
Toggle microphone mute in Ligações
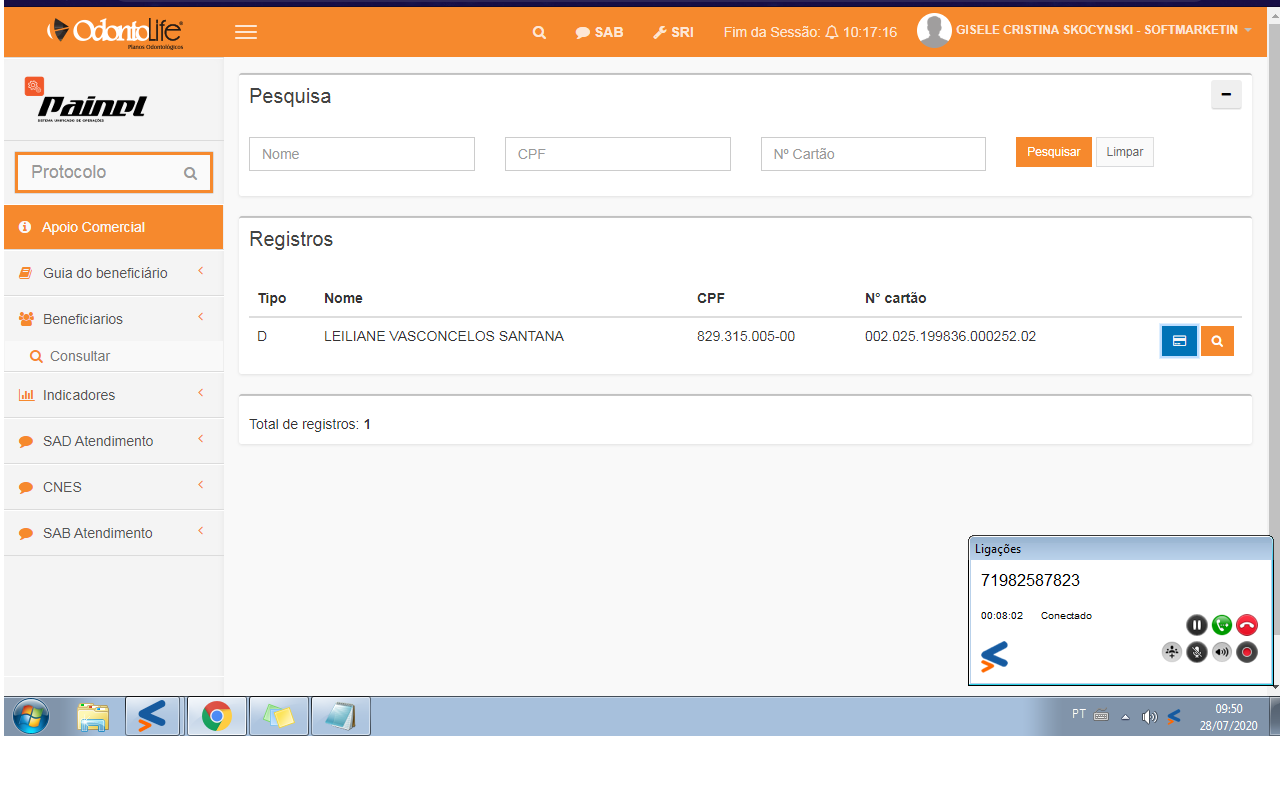coord(1197,652)
